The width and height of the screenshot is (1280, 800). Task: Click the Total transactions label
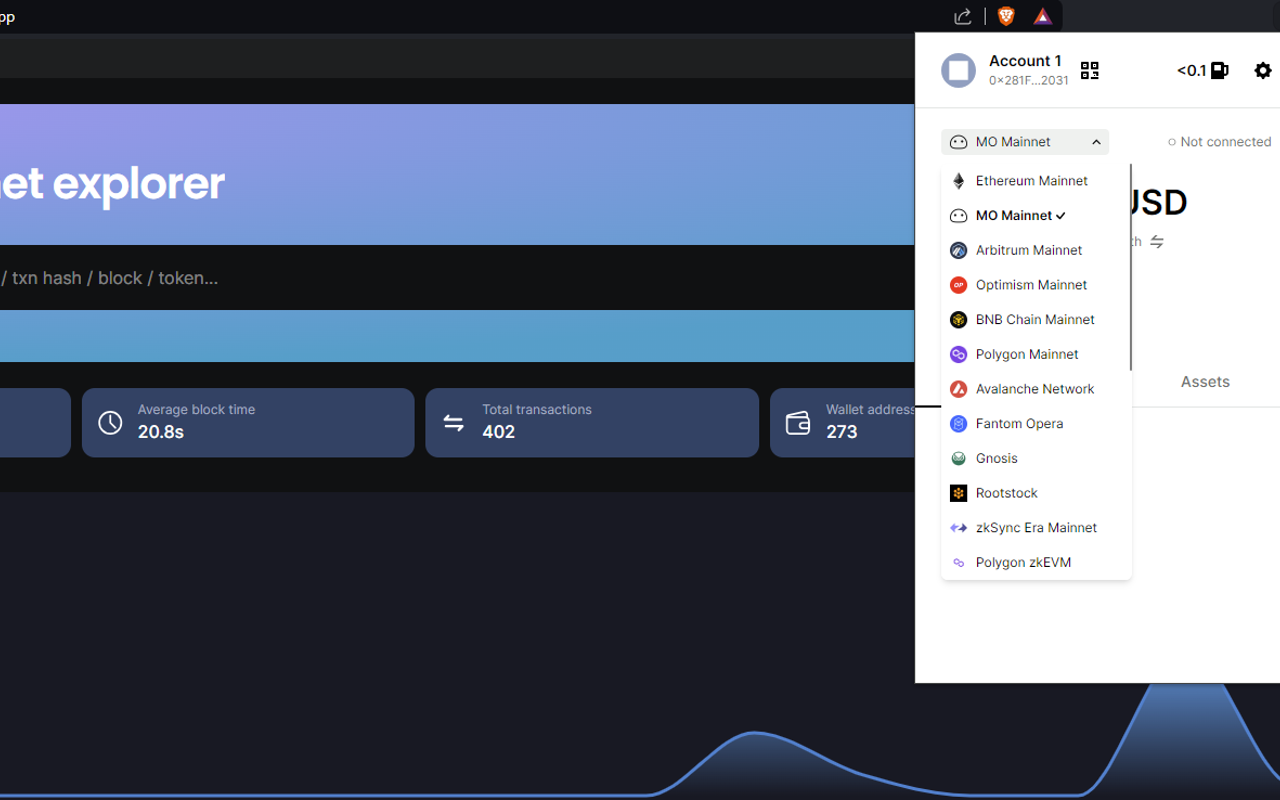(x=537, y=409)
